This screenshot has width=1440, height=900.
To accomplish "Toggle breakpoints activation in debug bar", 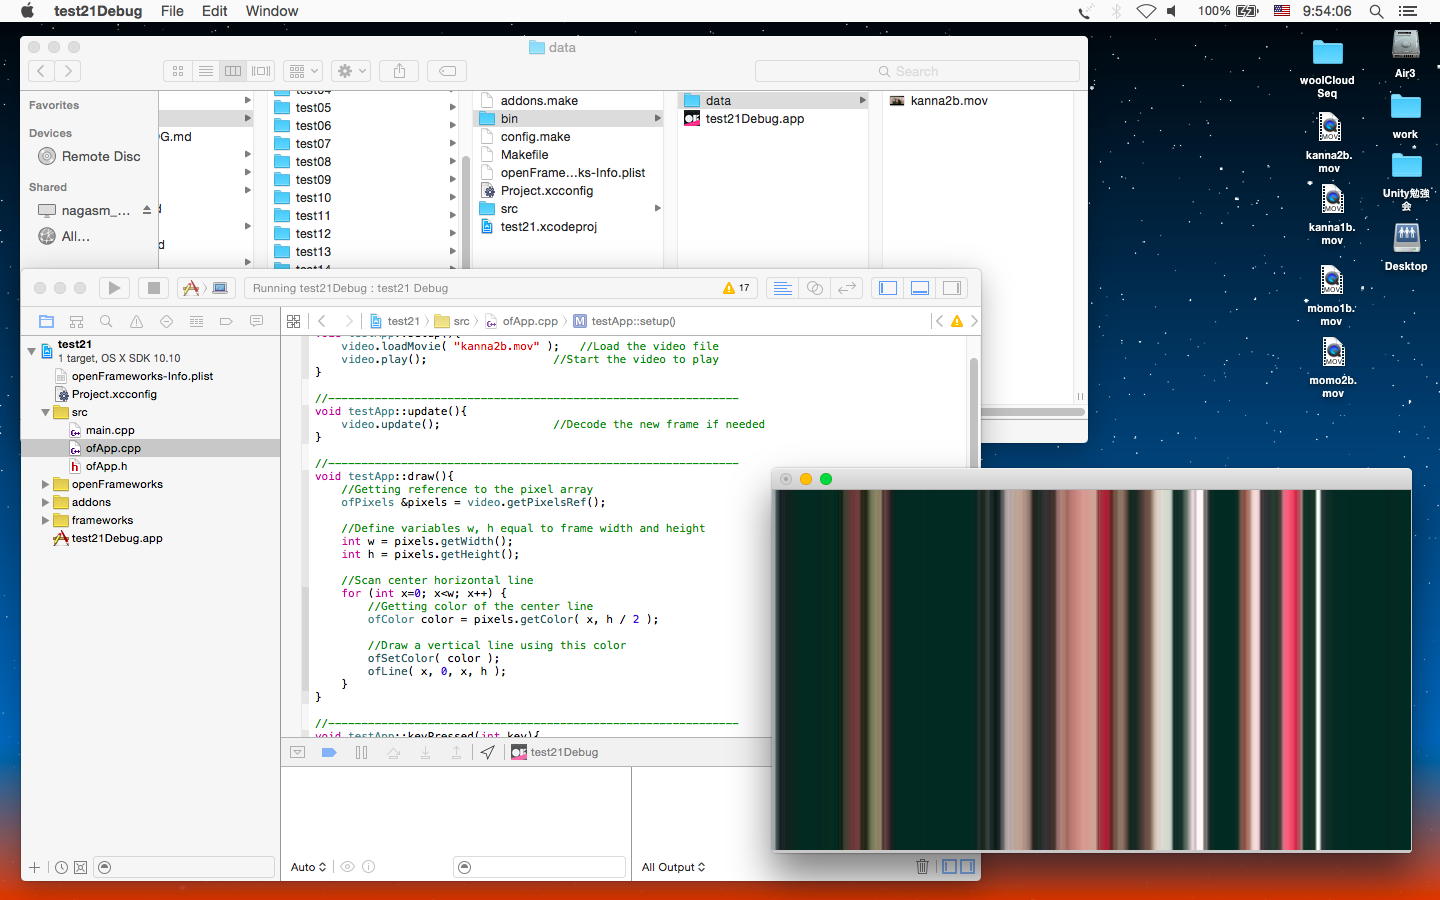I will point(329,753).
